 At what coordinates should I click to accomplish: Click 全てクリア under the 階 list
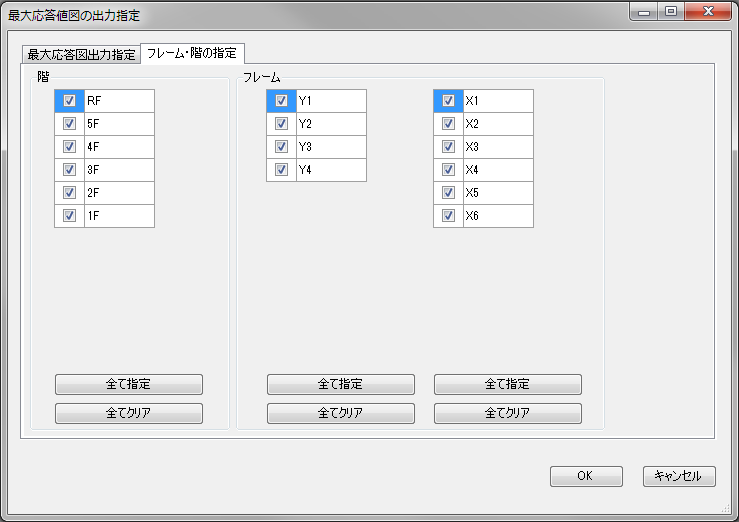129,413
